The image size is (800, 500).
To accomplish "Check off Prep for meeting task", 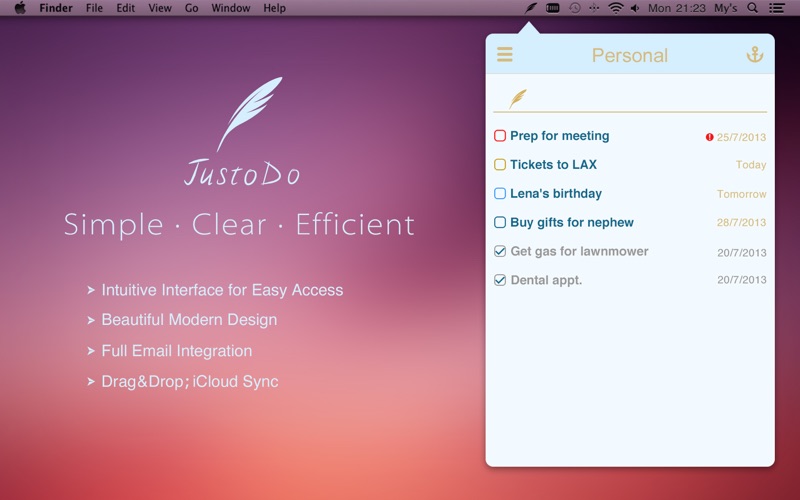I will (x=500, y=136).
